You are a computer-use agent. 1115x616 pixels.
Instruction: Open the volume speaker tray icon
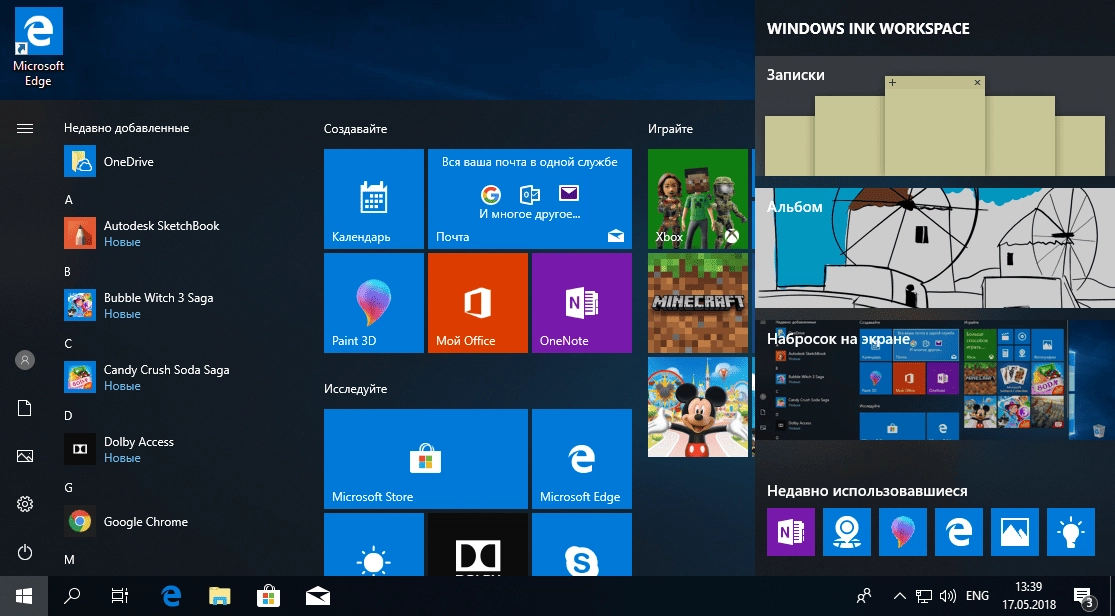pos(948,596)
